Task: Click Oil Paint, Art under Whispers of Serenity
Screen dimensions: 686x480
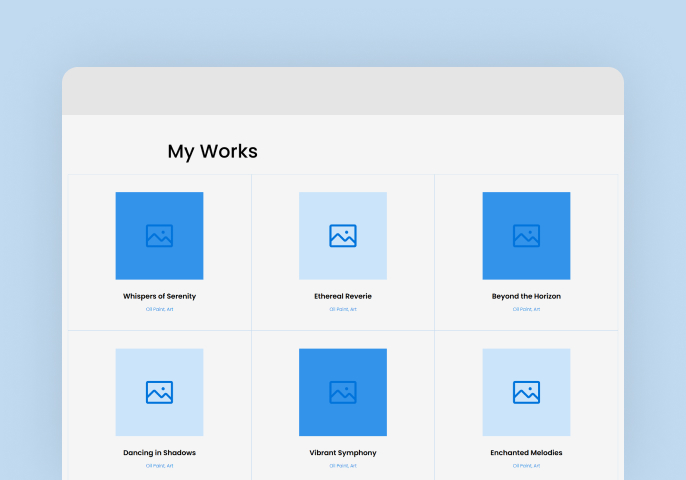Action: 159,309
